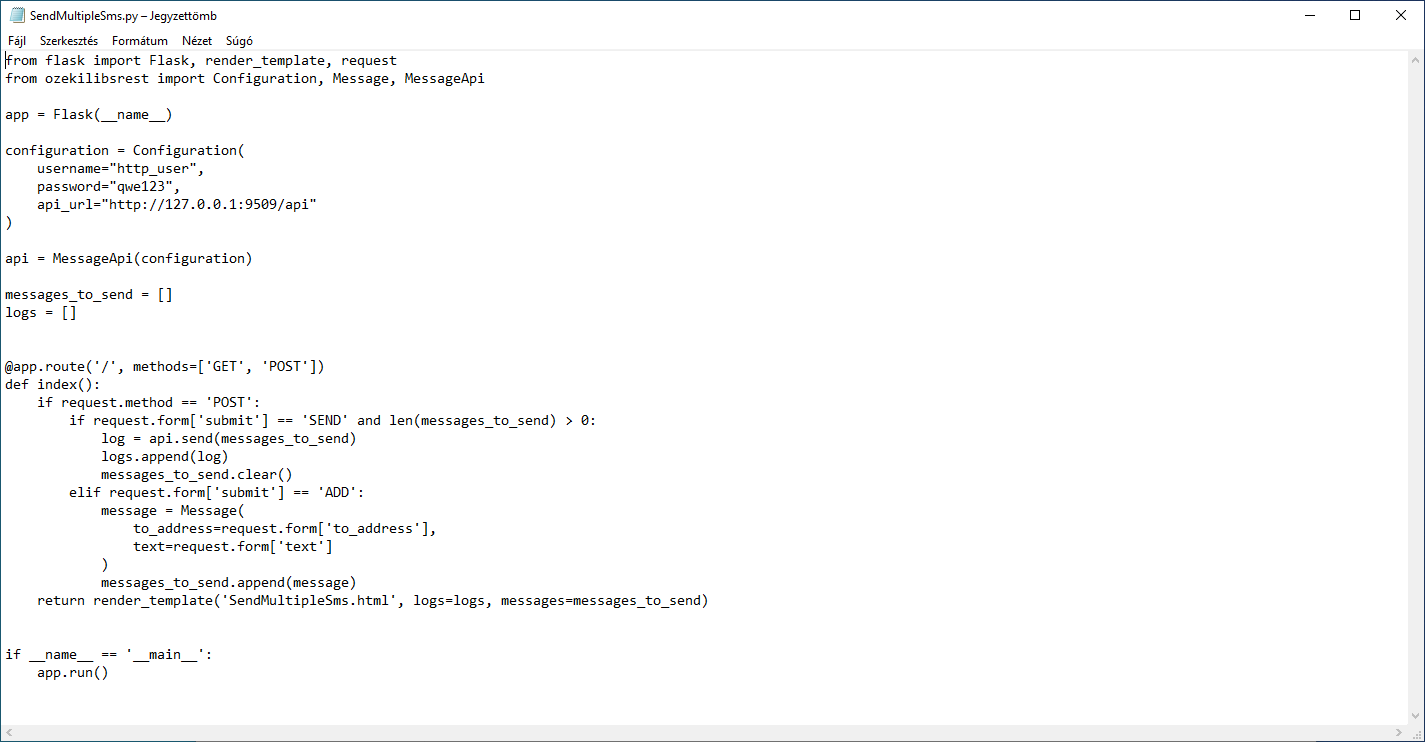Viewport: 1425px width, 742px height.
Task: Click the 'messages_to_send = []' line
Action: [x=89, y=294]
